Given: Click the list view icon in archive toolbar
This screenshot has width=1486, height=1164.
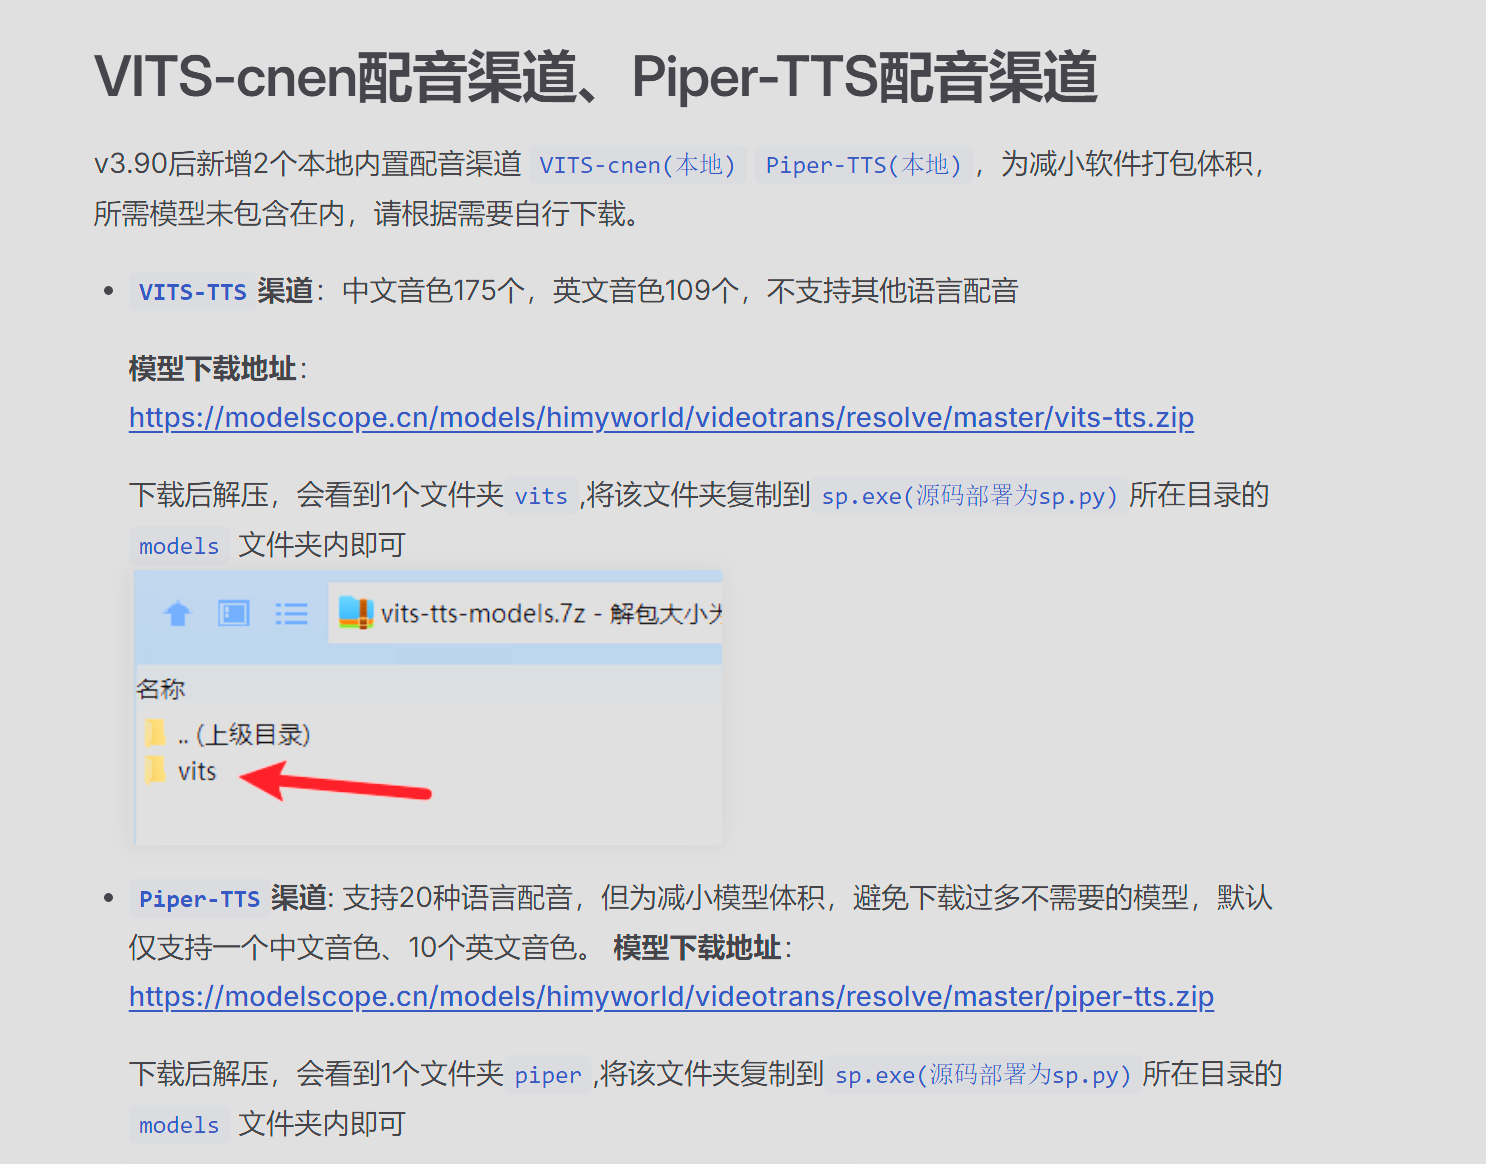Looking at the screenshot, I should 291,613.
